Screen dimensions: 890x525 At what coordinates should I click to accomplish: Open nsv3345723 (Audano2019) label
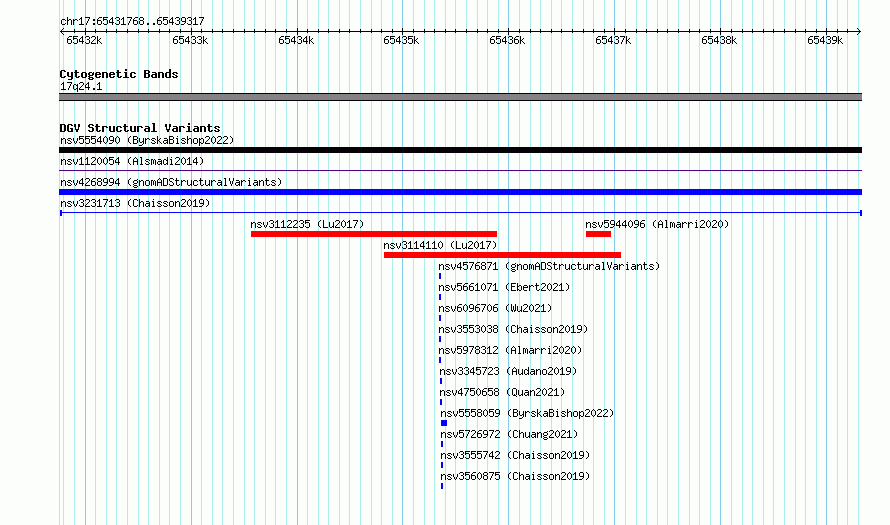(508, 371)
